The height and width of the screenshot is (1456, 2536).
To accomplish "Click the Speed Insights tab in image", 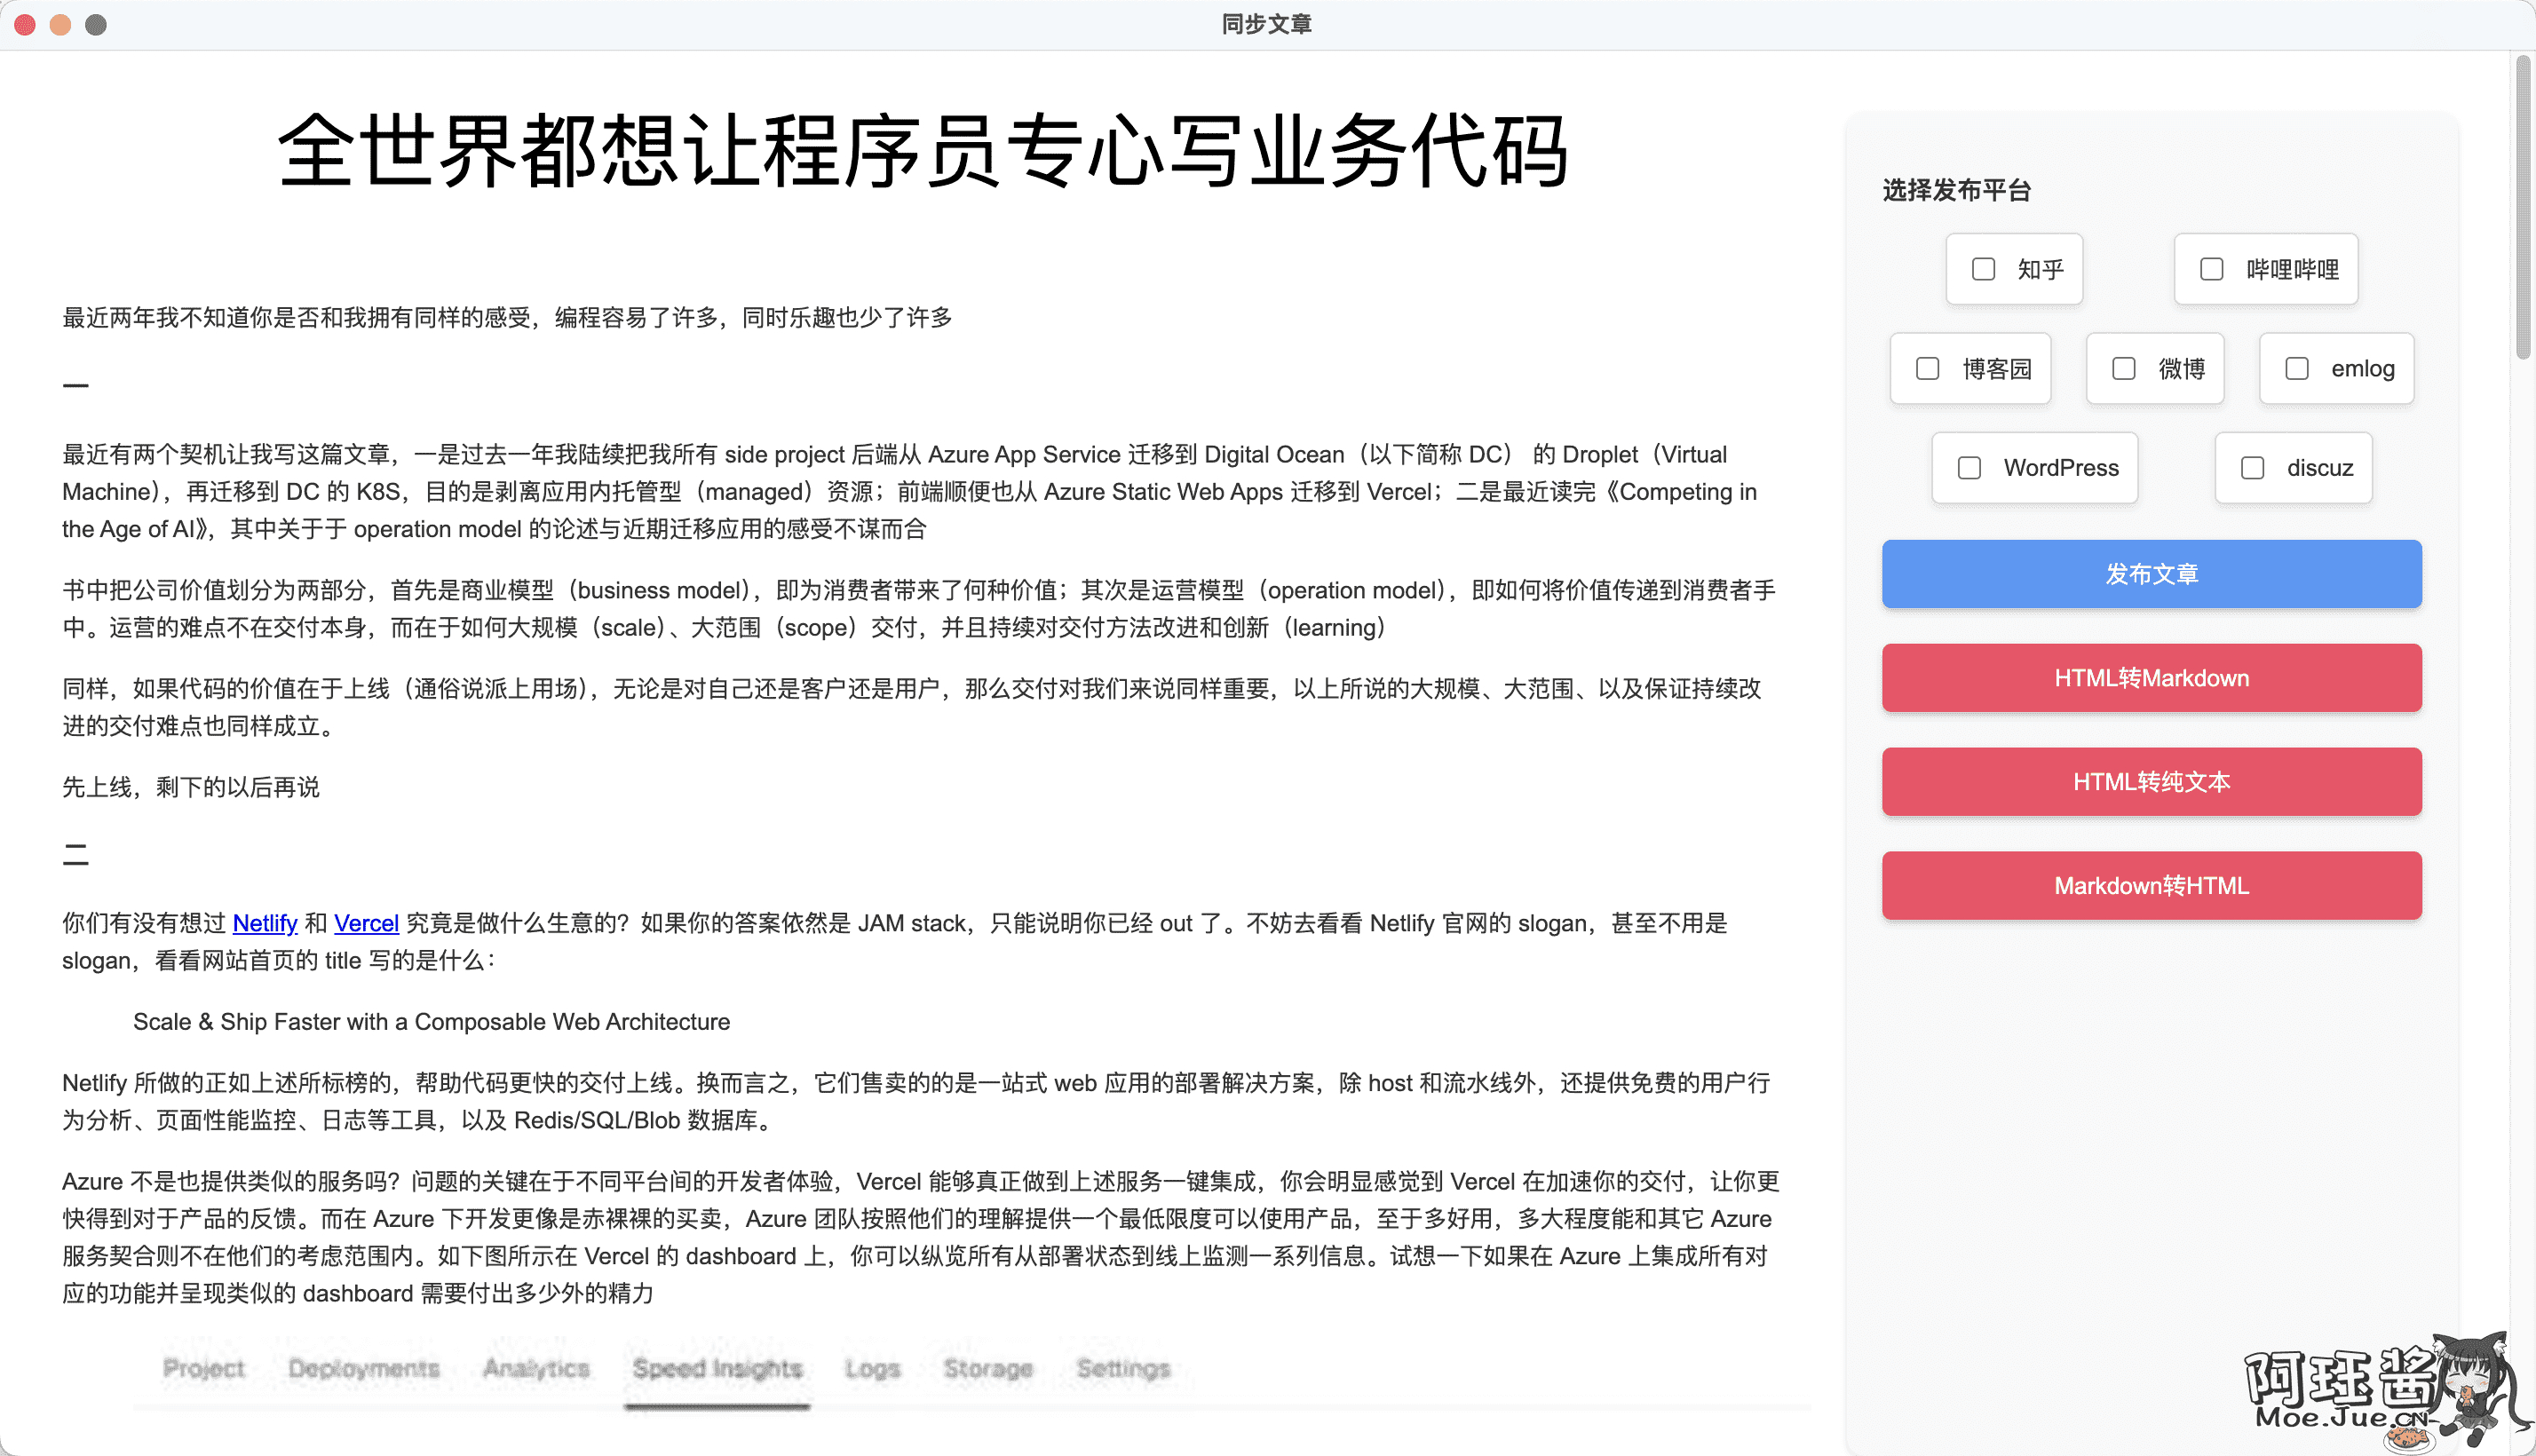I will [x=717, y=1368].
